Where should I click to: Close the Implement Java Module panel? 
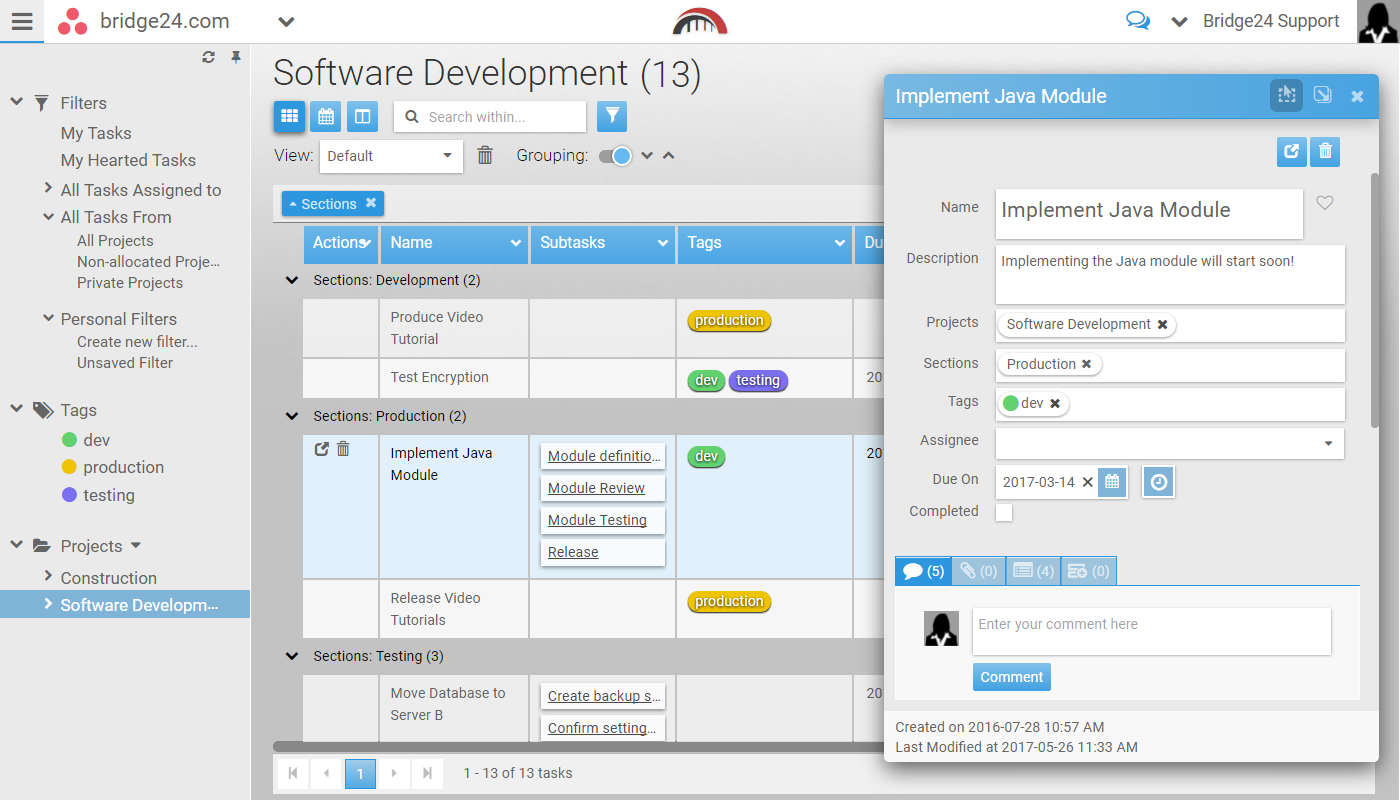point(1357,97)
